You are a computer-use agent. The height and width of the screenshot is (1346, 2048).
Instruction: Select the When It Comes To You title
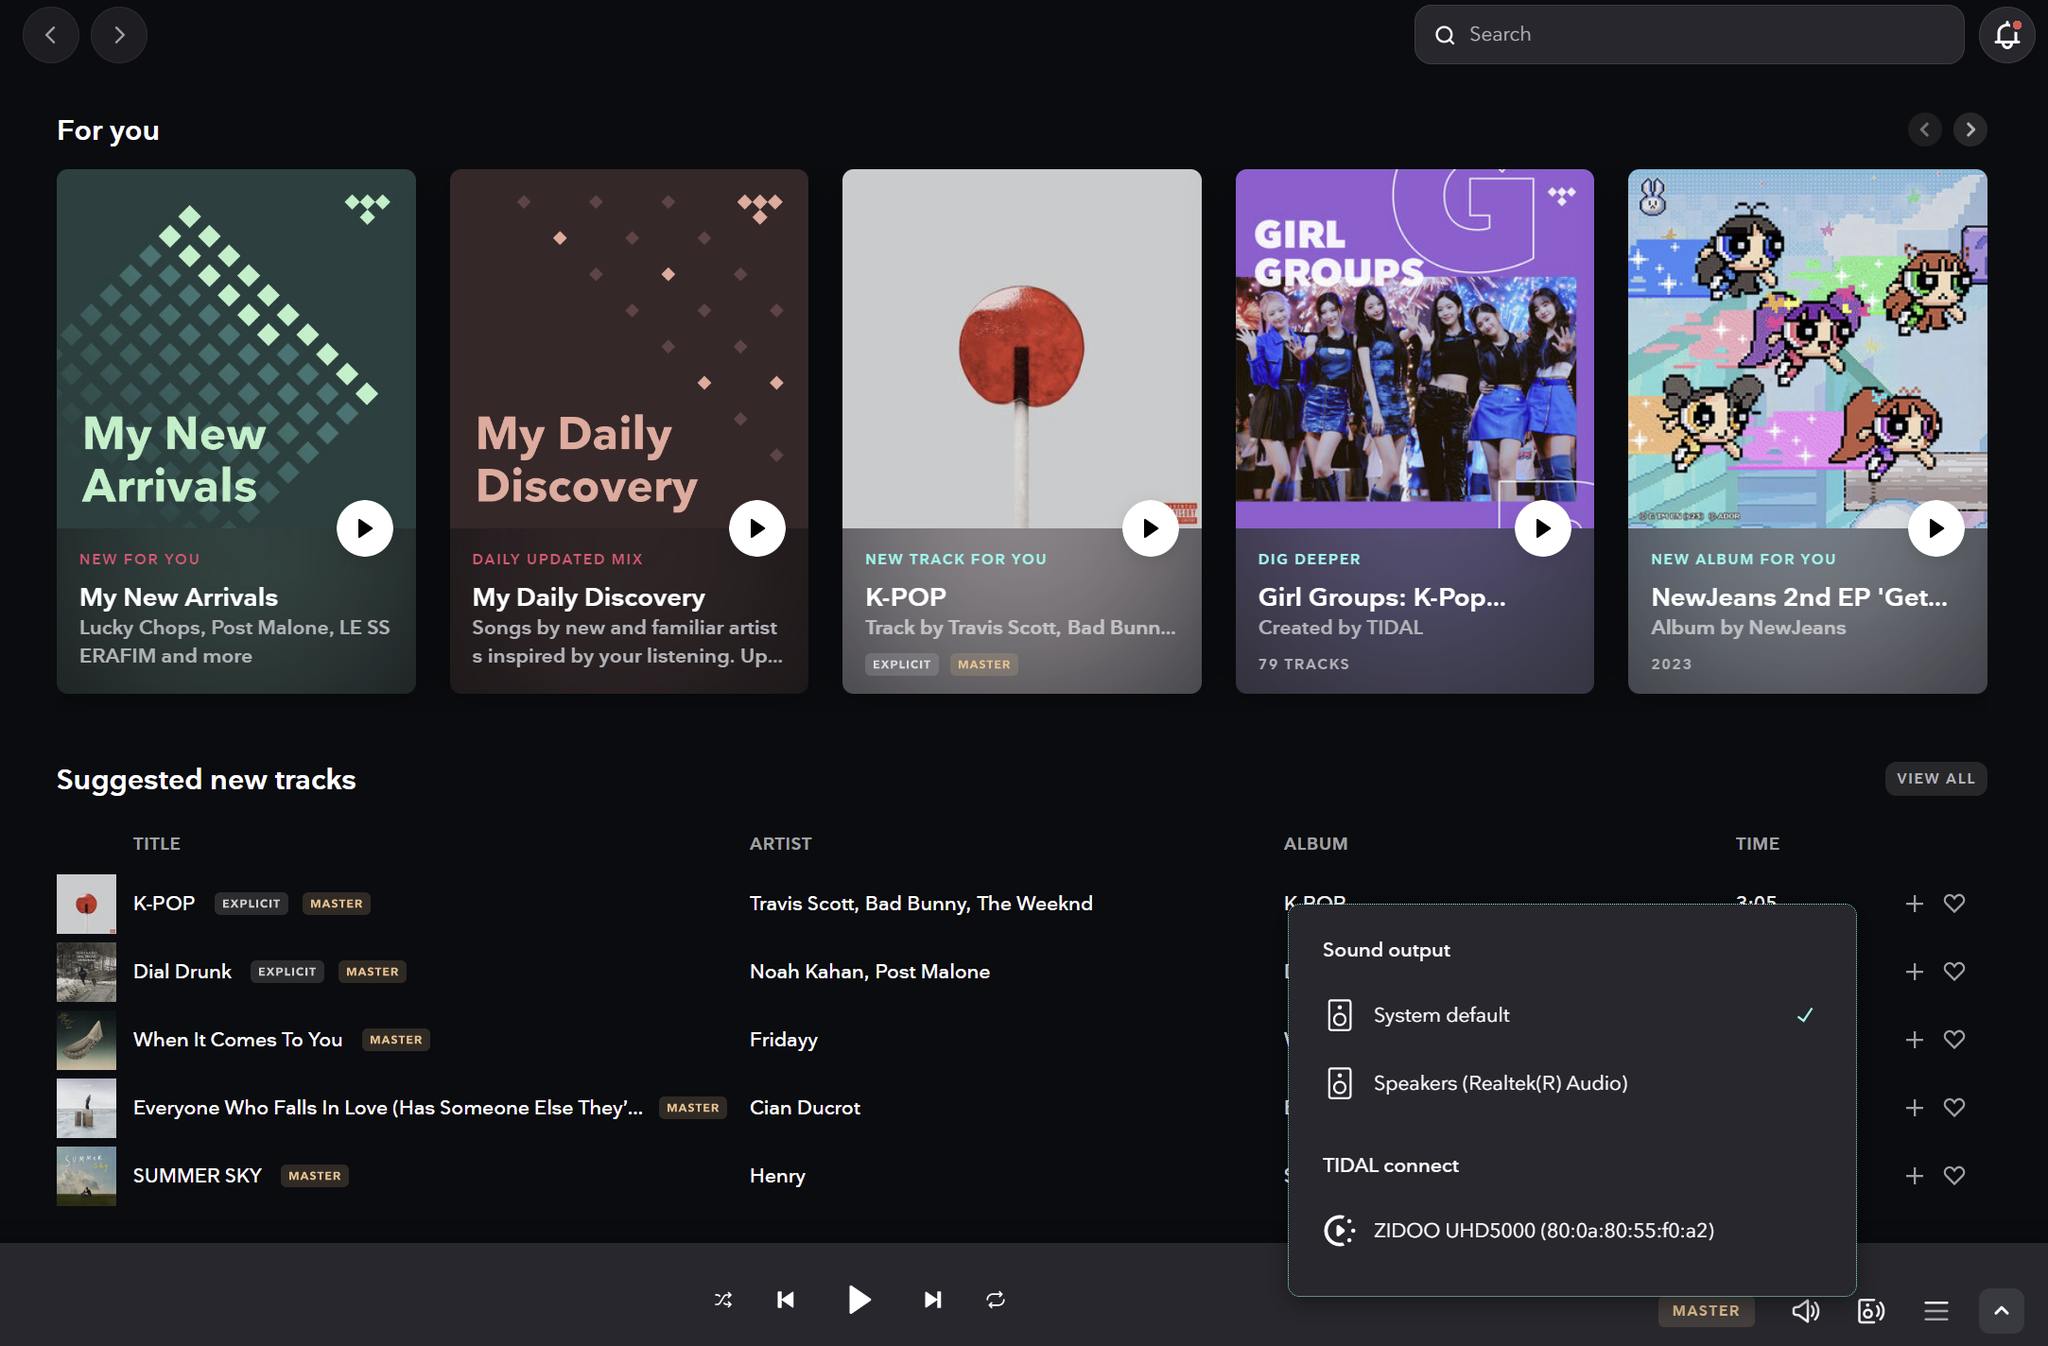[x=238, y=1039]
